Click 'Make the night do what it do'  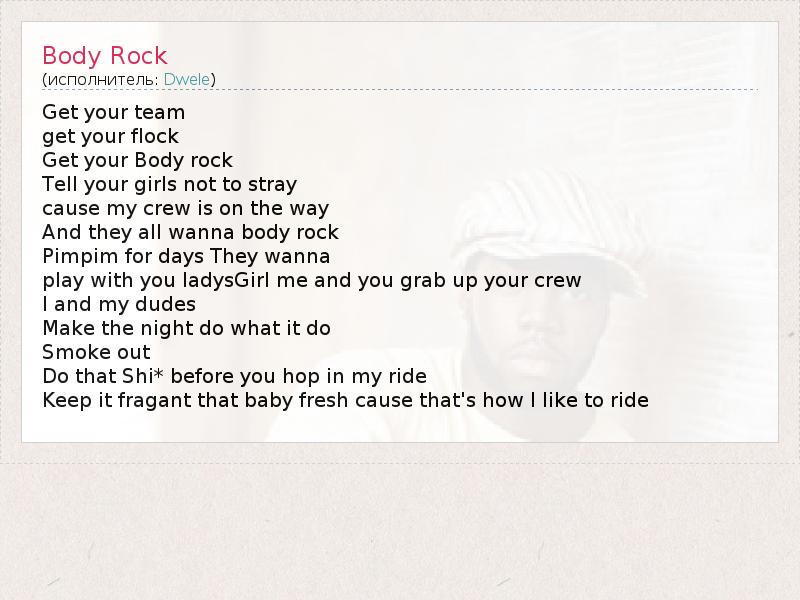(x=186, y=328)
